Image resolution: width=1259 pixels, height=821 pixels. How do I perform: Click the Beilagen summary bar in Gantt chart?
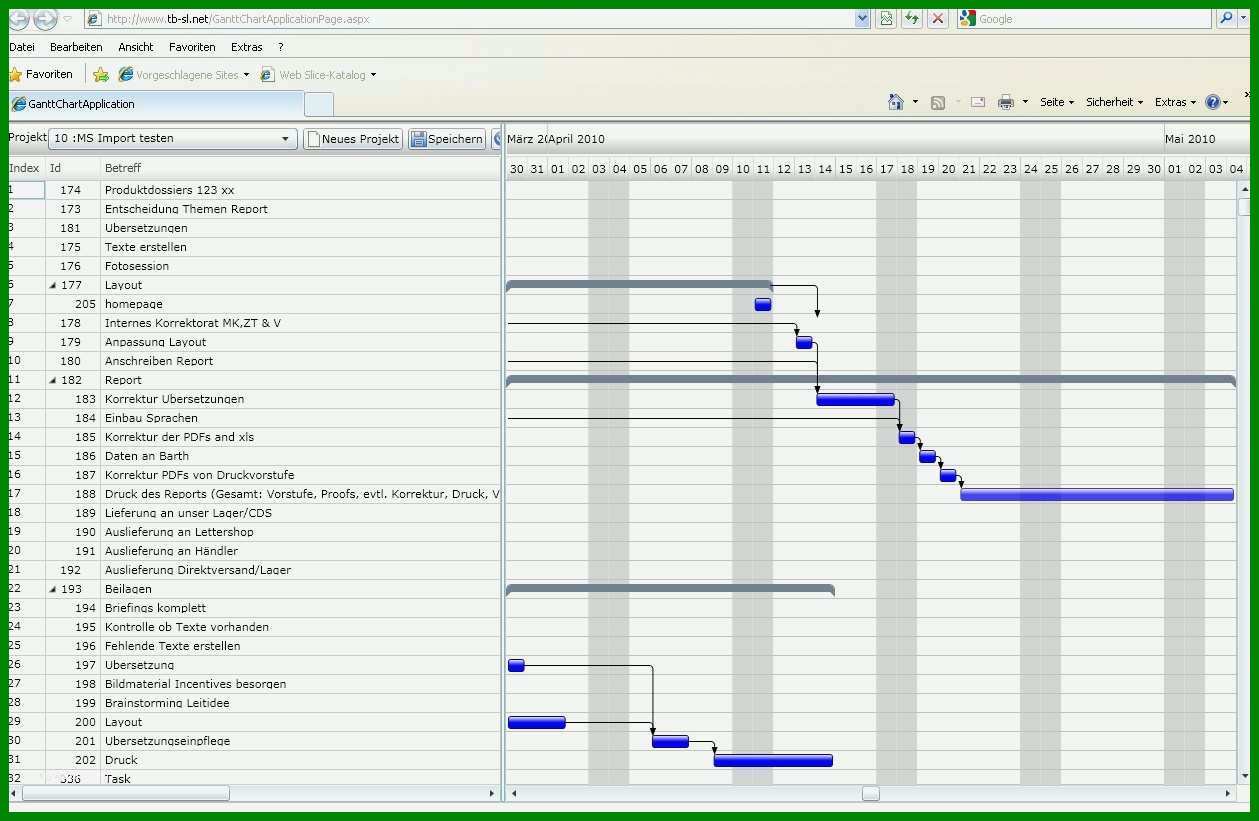point(670,589)
